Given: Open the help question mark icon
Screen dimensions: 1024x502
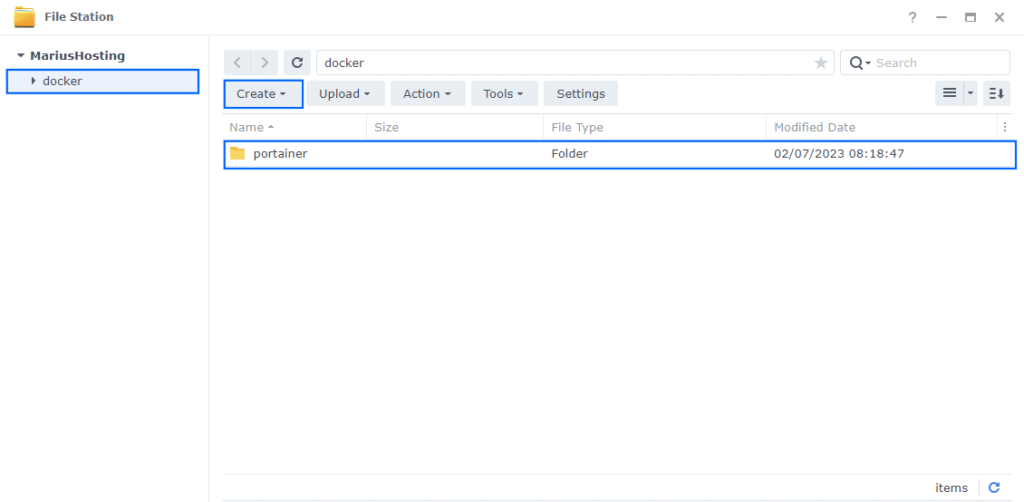Looking at the screenshot, I should click(x=912, y=17).
